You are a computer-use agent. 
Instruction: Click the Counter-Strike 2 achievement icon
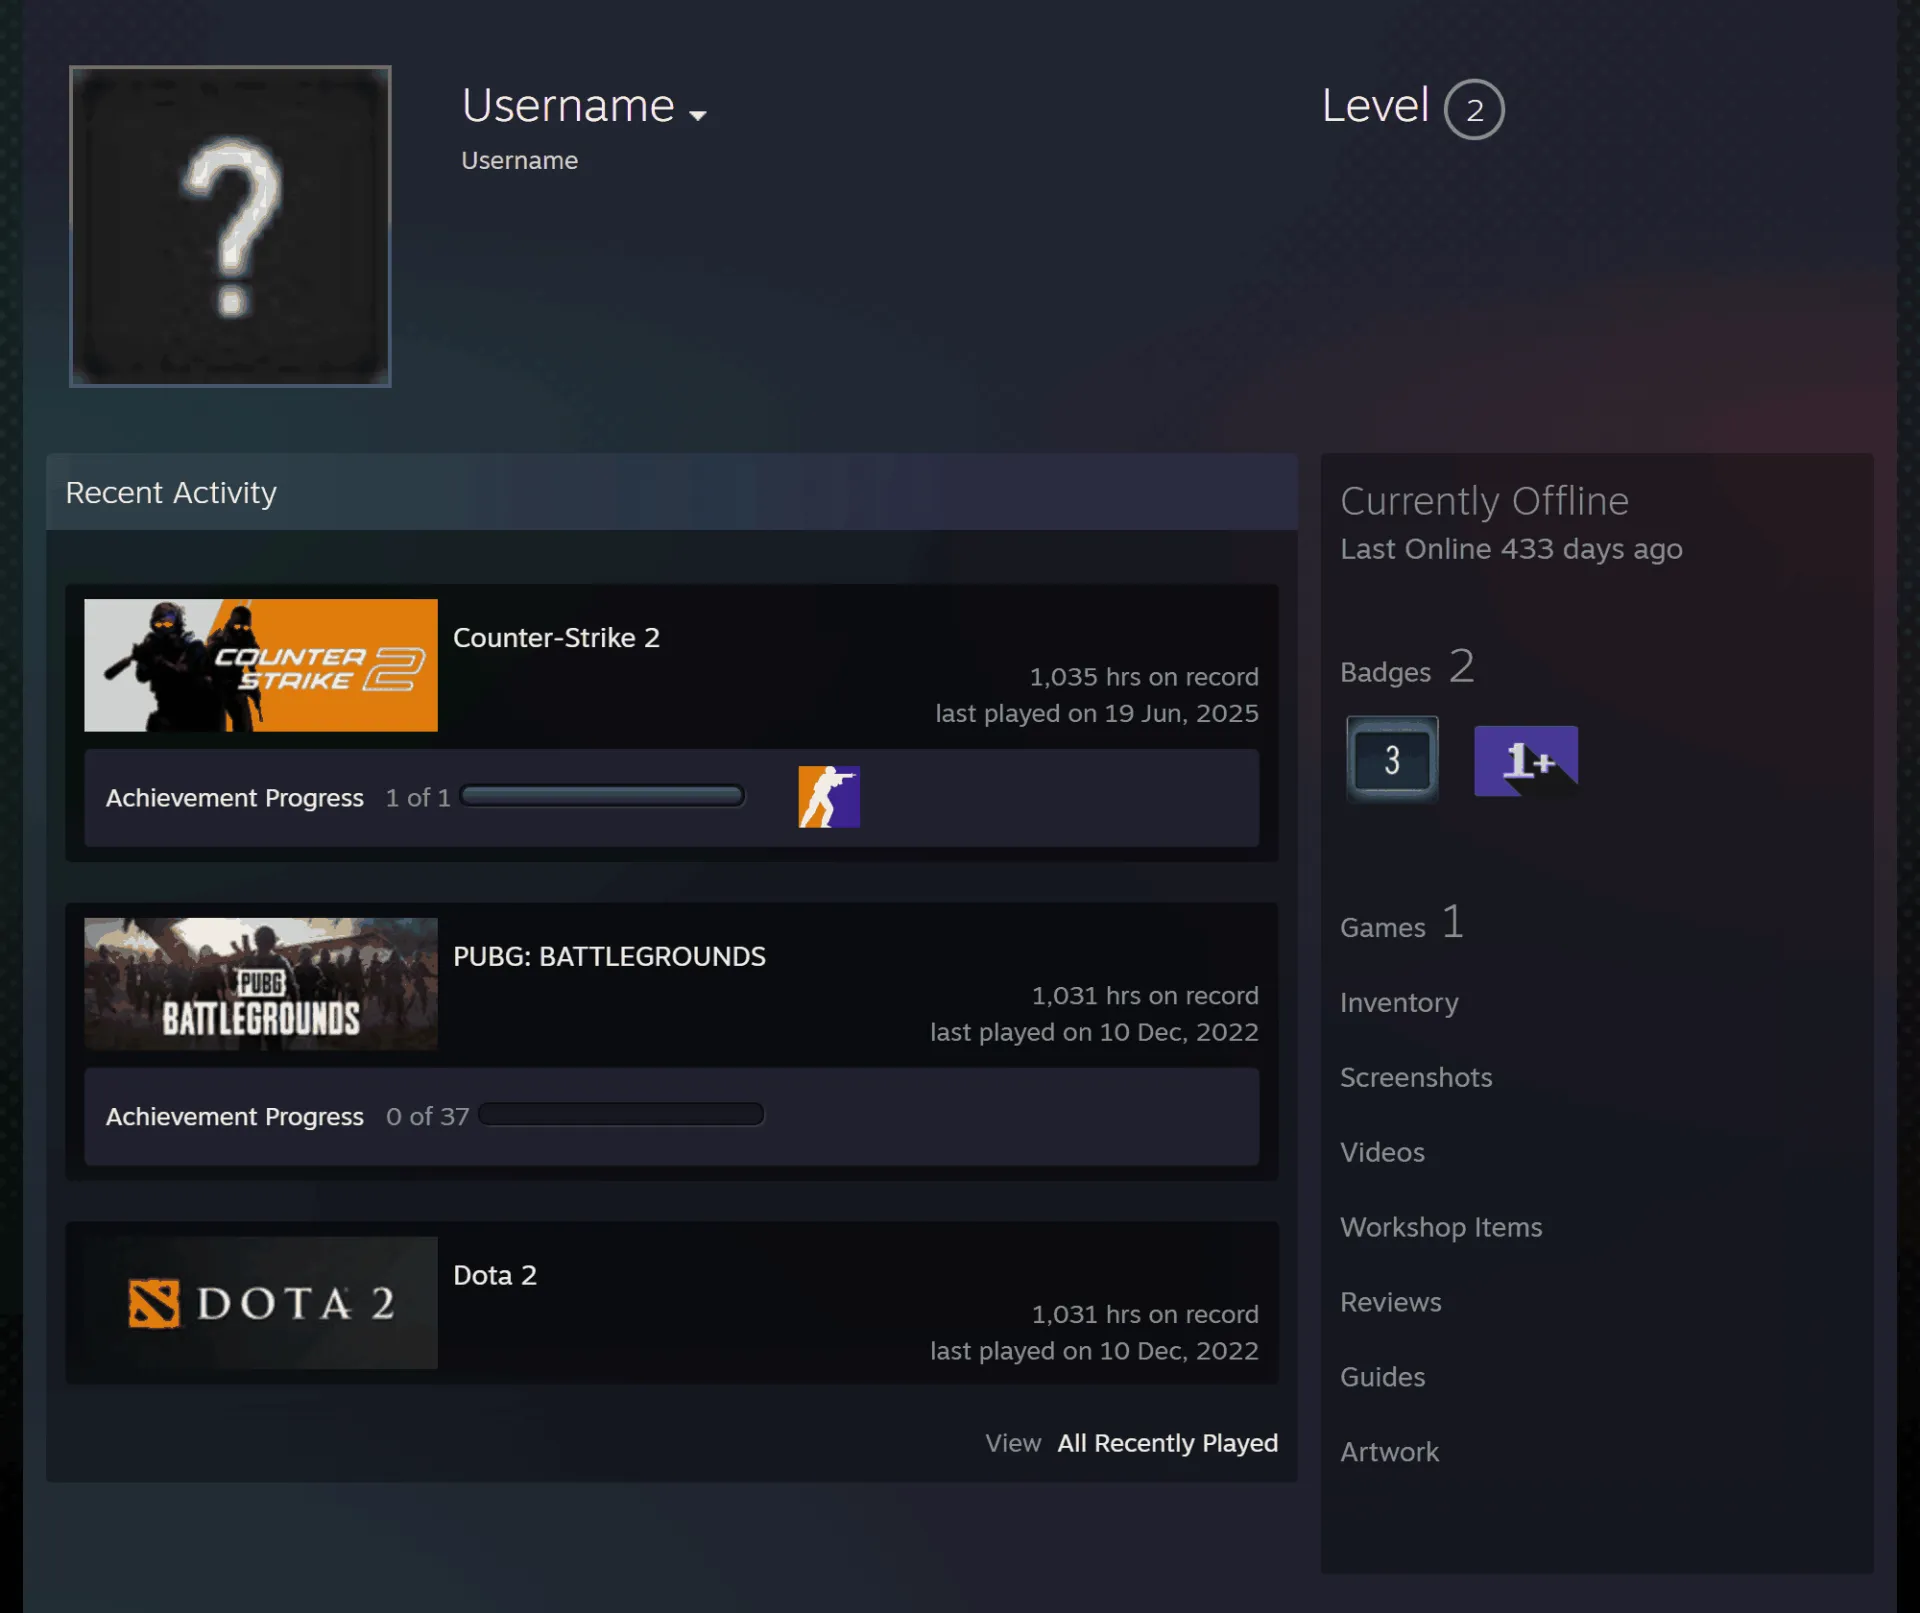click(829, 797)
